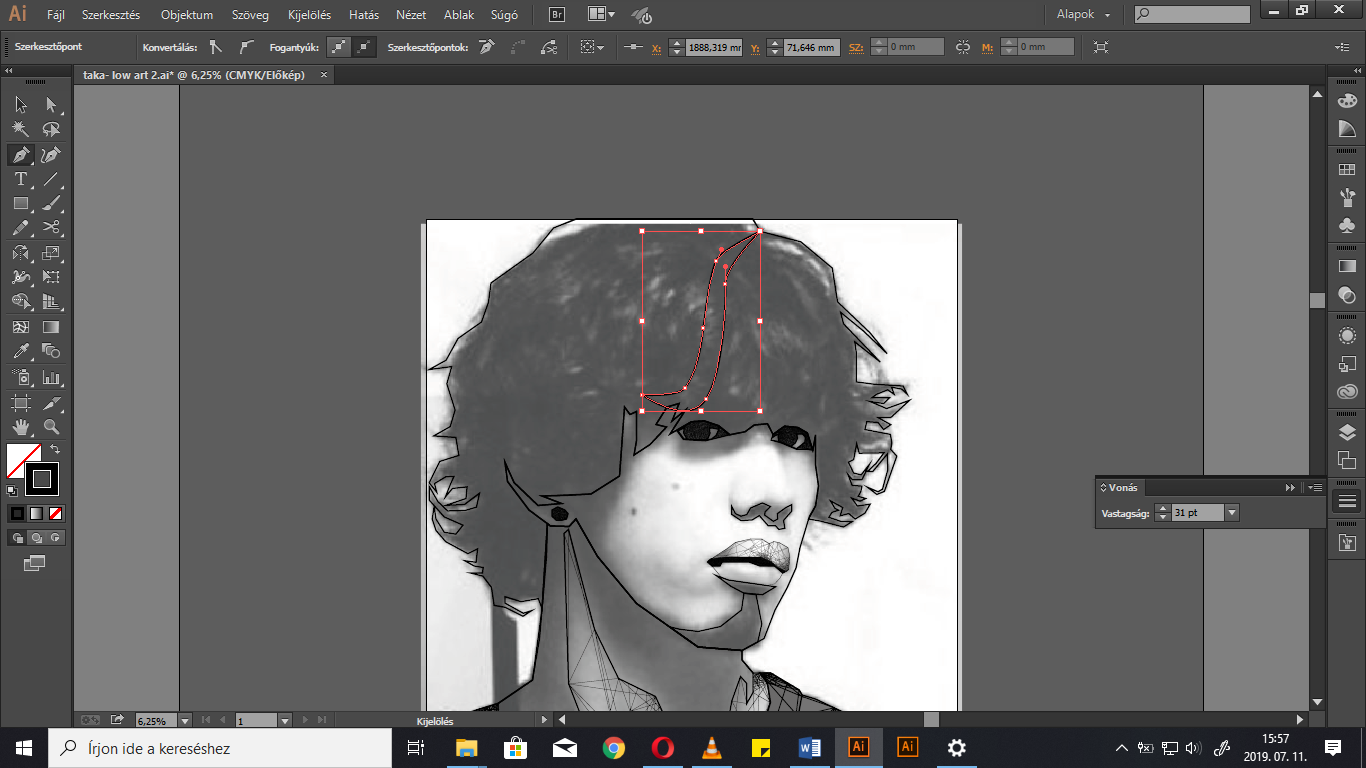Screen dimensions: 1366x768
Task: Click swap fill and stroke arrows
Action: click(55, 450)
